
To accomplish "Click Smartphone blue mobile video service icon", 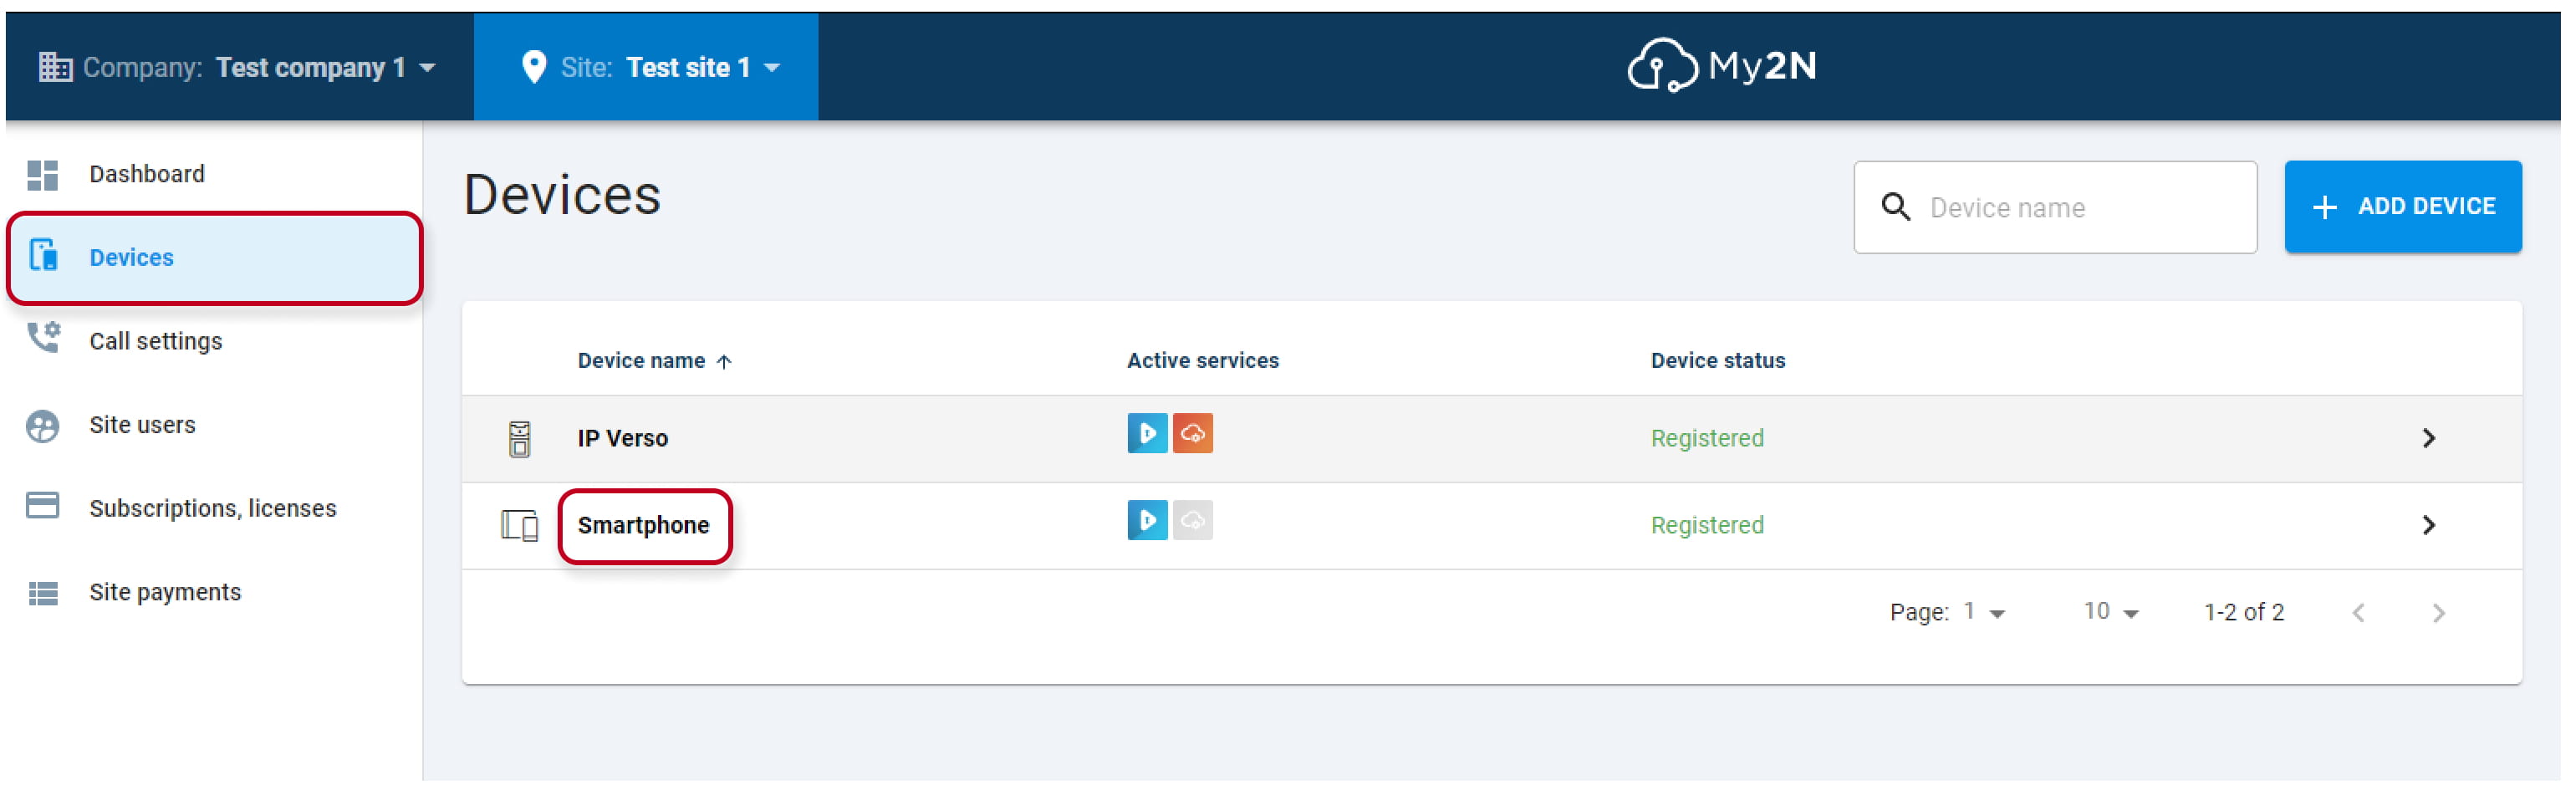I will 1147,520.
